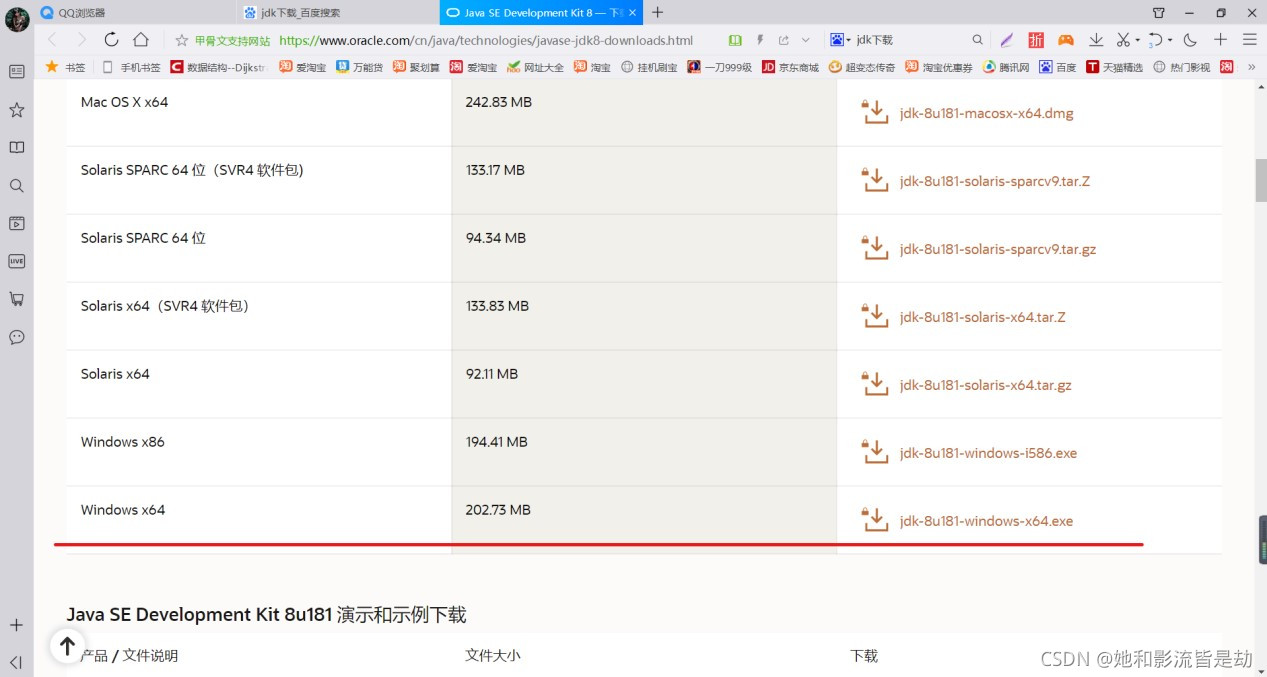1267x677 pixels.
Task: Open 腾讯网 bookmark
Action: (1006, 67)
